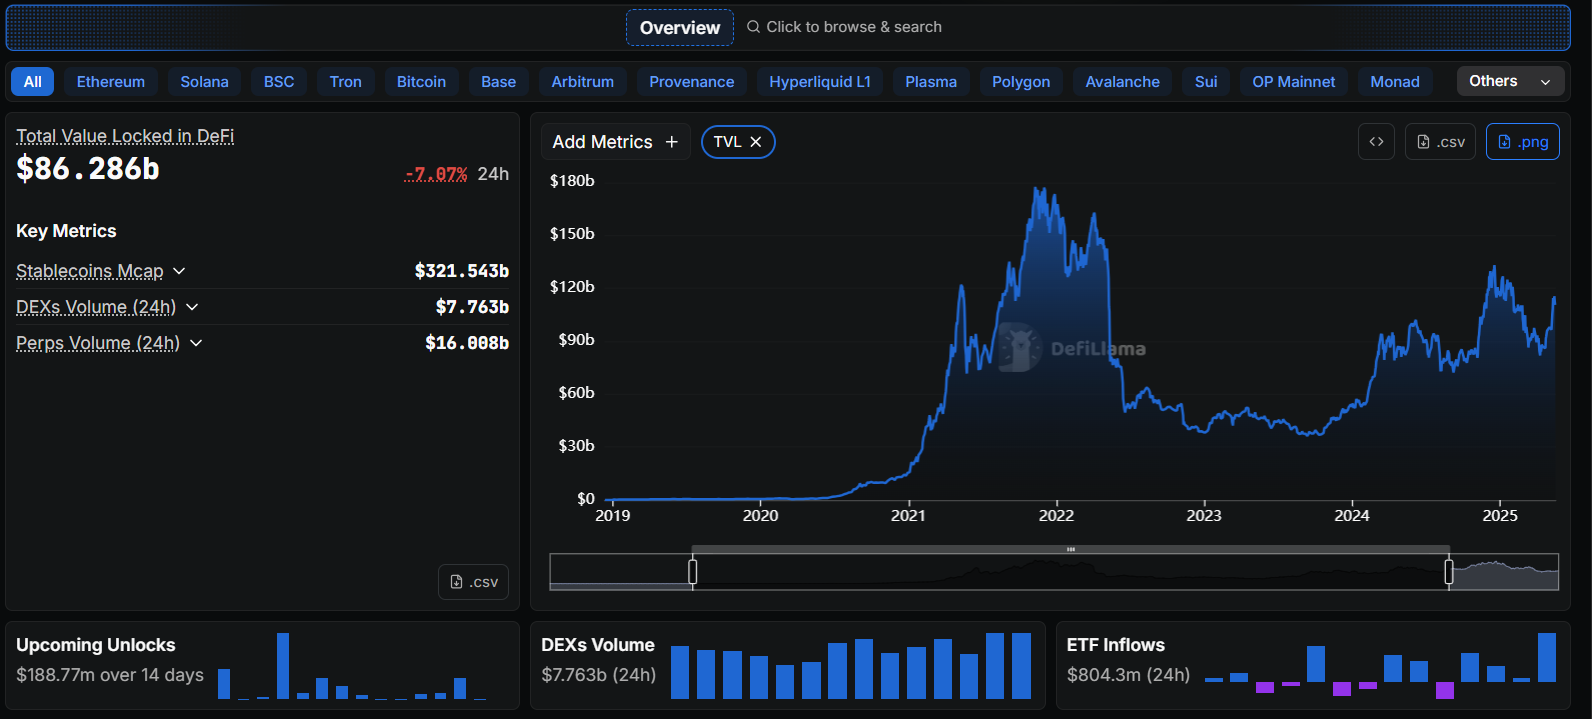
Task: Filter by Avalanche chain
Action: (1123, 82)
